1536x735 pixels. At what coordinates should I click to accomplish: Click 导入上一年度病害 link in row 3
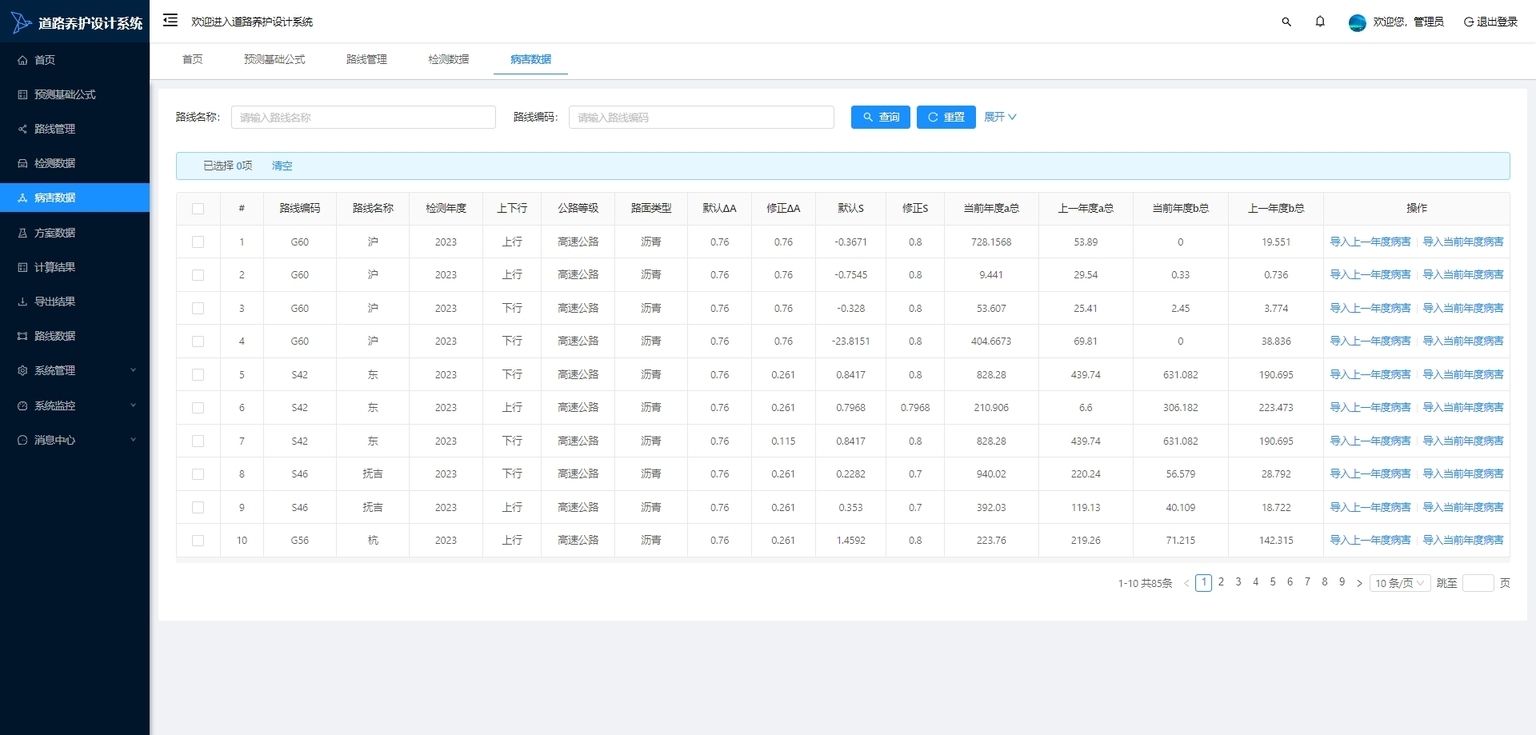coord(1370,308)
